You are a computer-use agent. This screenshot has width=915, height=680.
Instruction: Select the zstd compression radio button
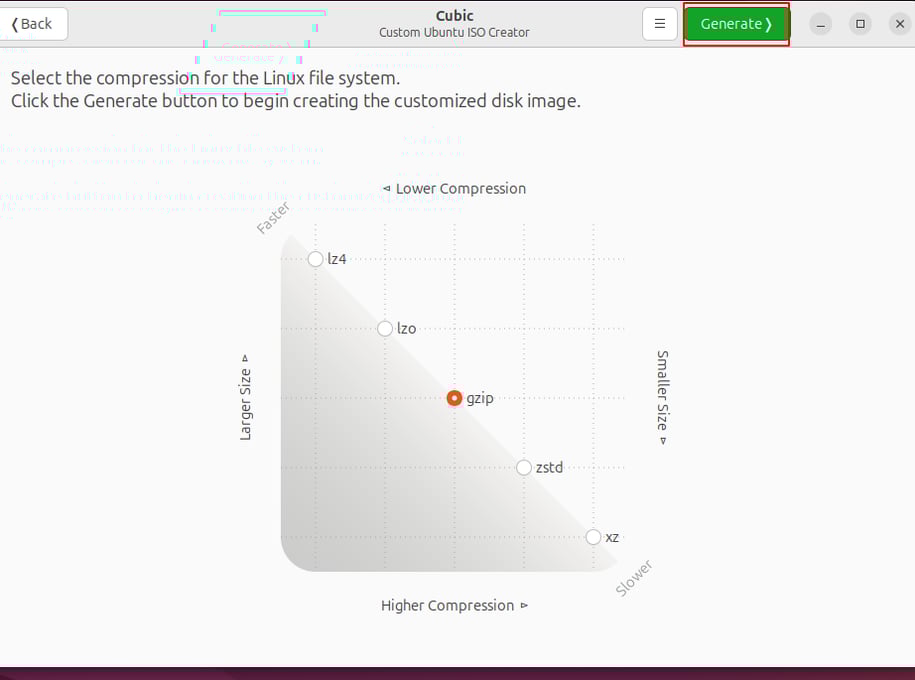coord(524,467)
